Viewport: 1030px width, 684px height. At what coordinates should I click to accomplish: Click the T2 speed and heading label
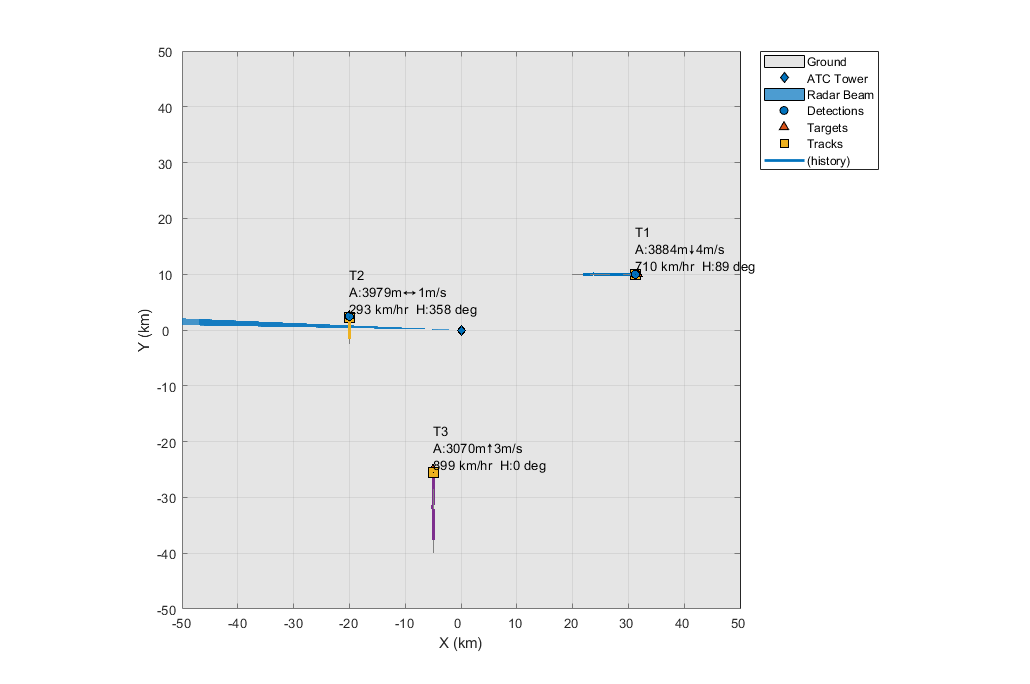click(x=413, y=309)
